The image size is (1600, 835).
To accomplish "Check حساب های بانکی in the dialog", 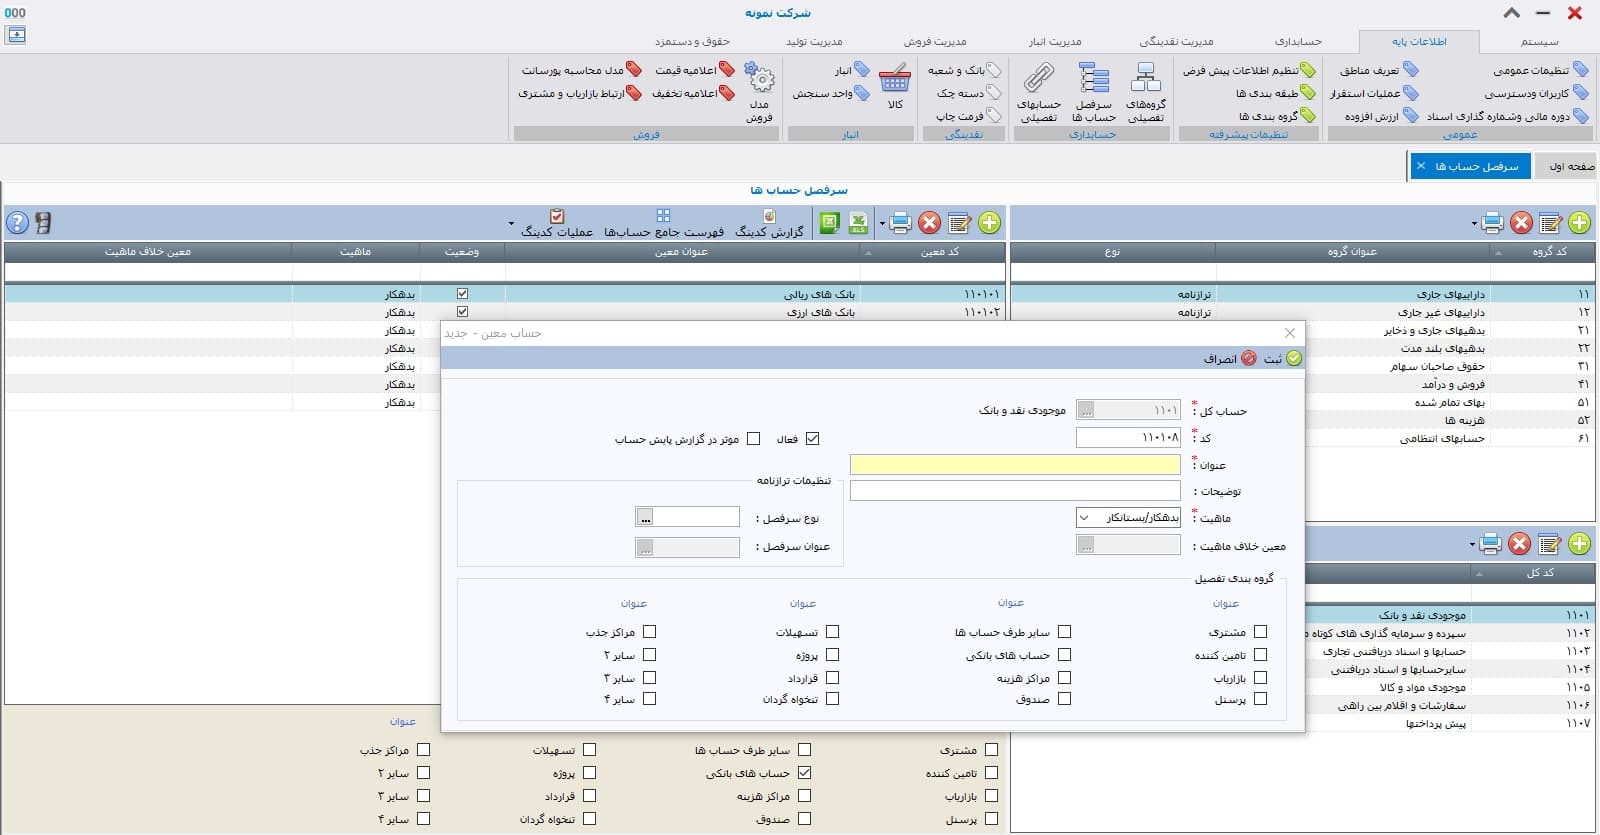I will pyautogui.click(x=1064, y=655).
